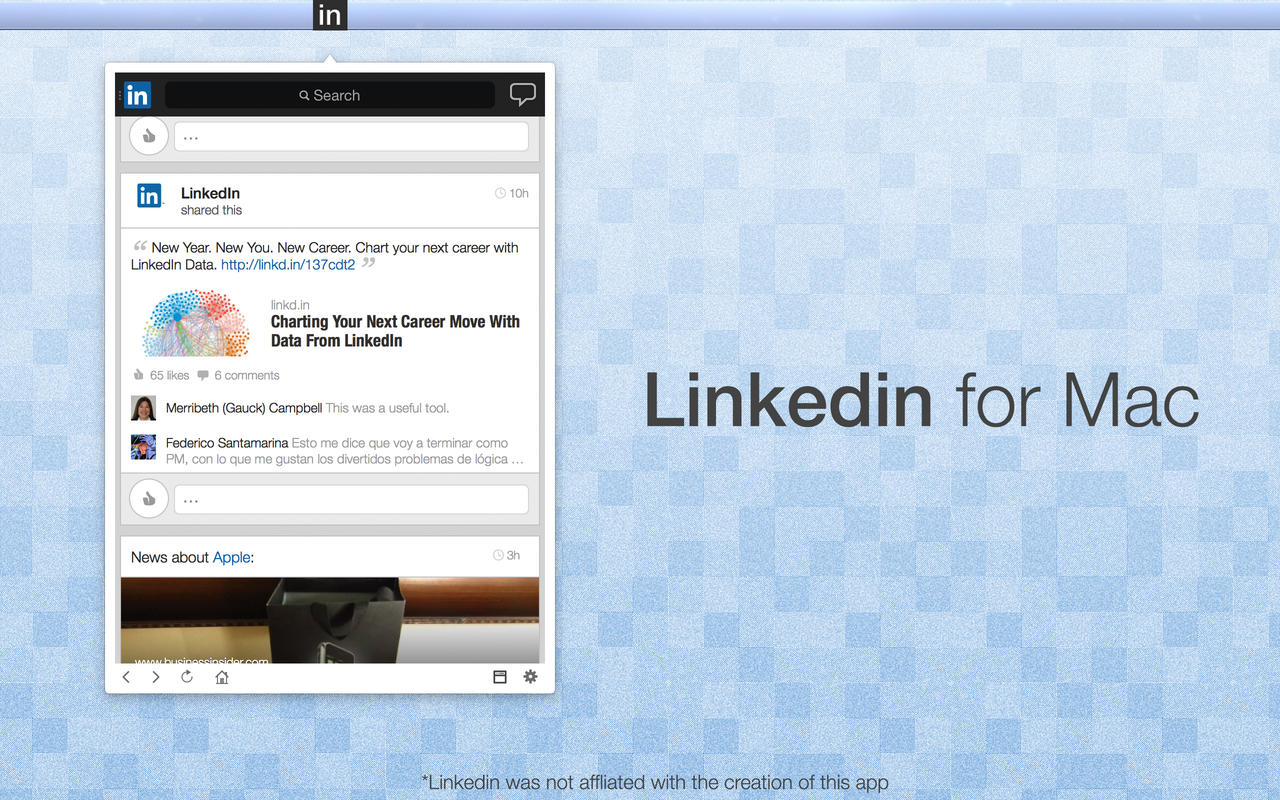Reload the feed with the refresh icon
The image size is (1280, 800).
(187, 677)
